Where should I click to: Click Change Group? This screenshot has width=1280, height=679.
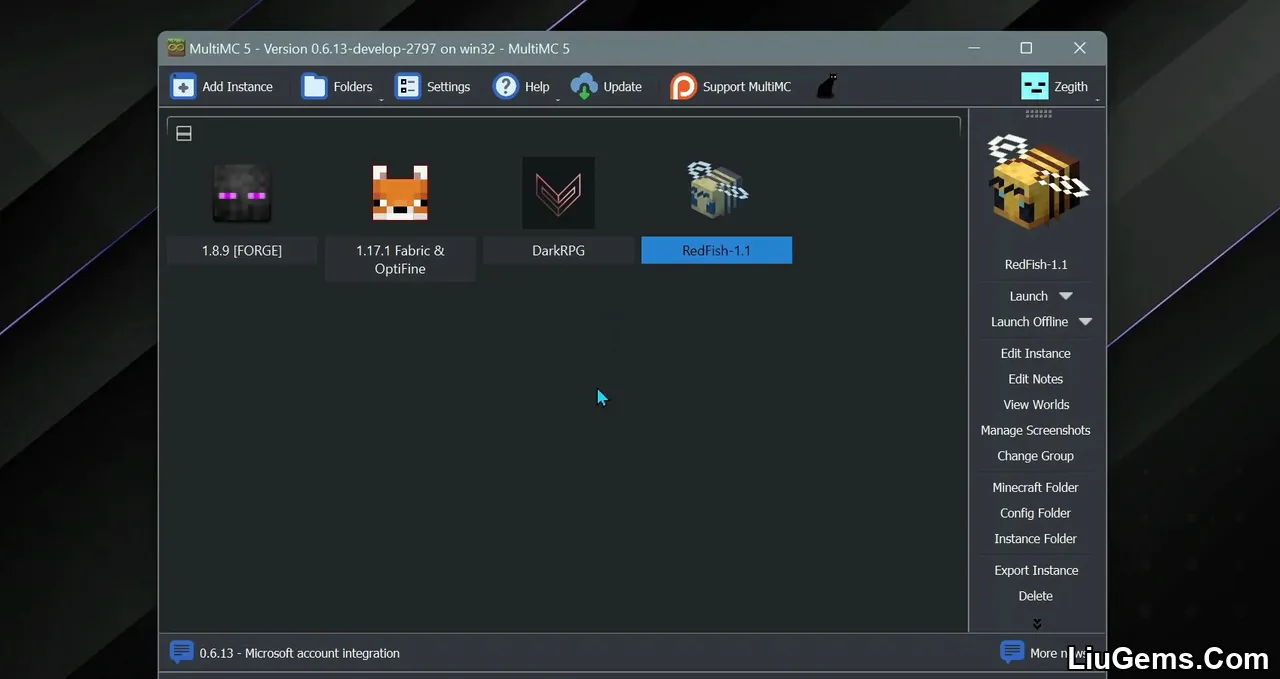[1036, 456]
